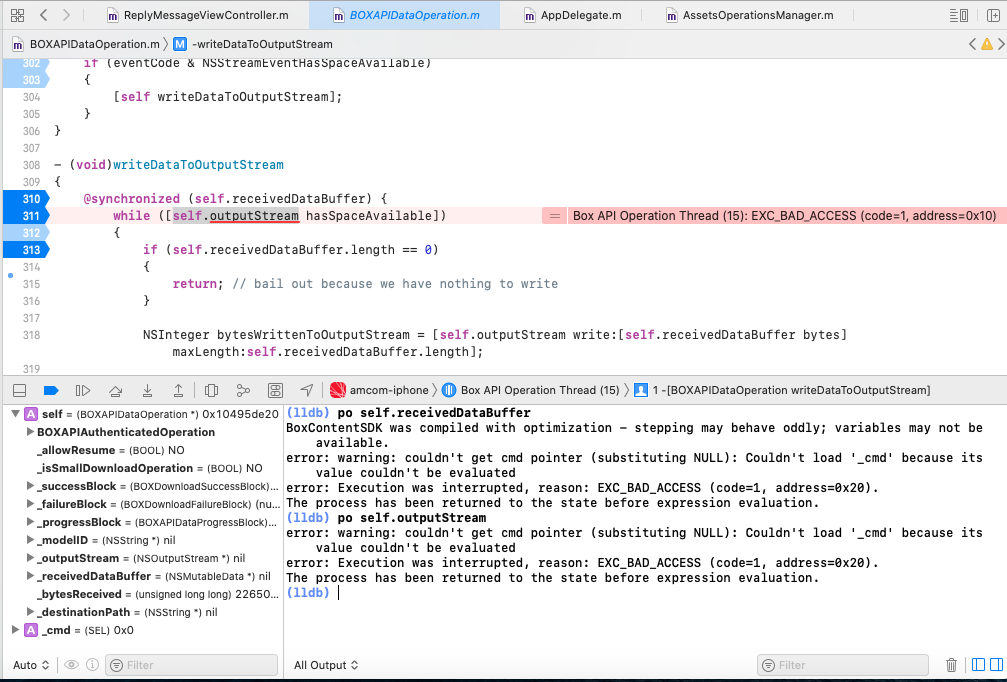Open the Debug View Hierarchy tool
This screenshot has width=1007, height=682.
[211, 390]
